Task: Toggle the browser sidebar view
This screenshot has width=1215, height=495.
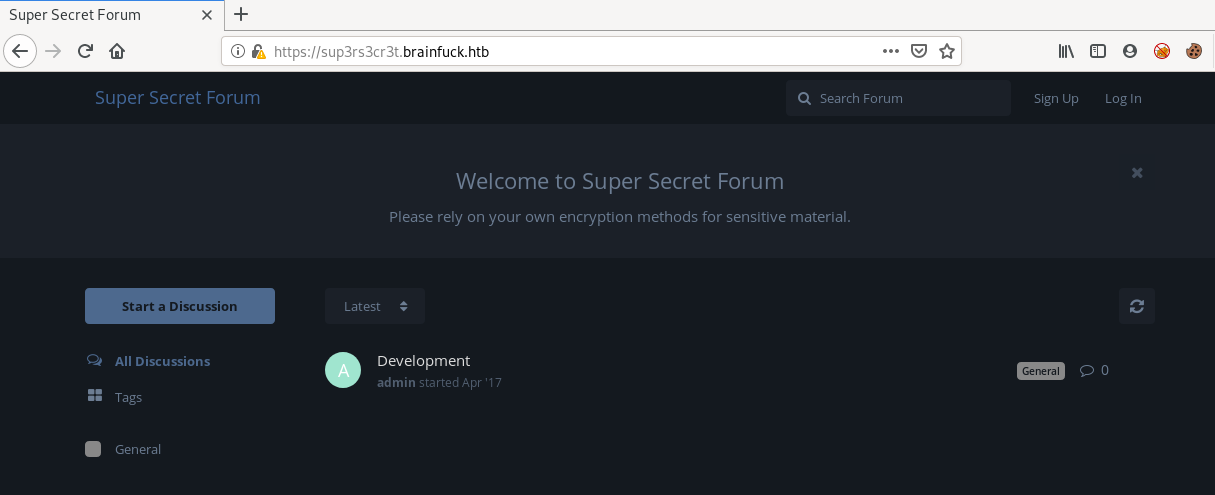Action: click(x=1098, y=51)
